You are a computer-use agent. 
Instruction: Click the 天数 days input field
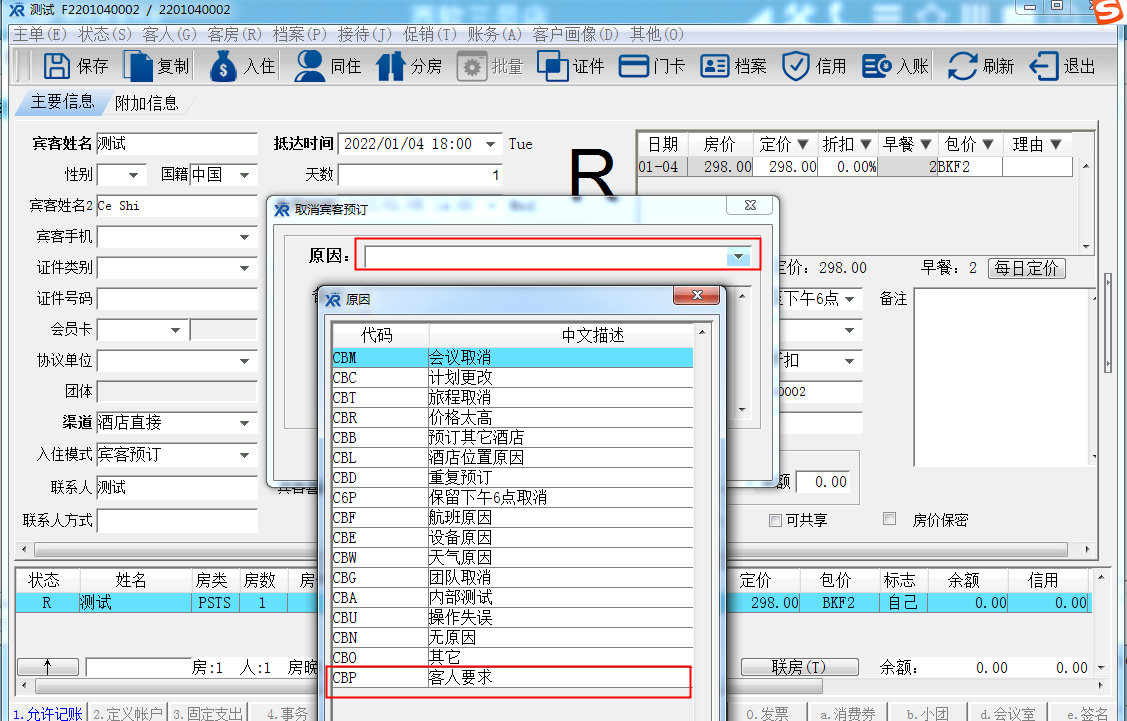coord(420,175)
